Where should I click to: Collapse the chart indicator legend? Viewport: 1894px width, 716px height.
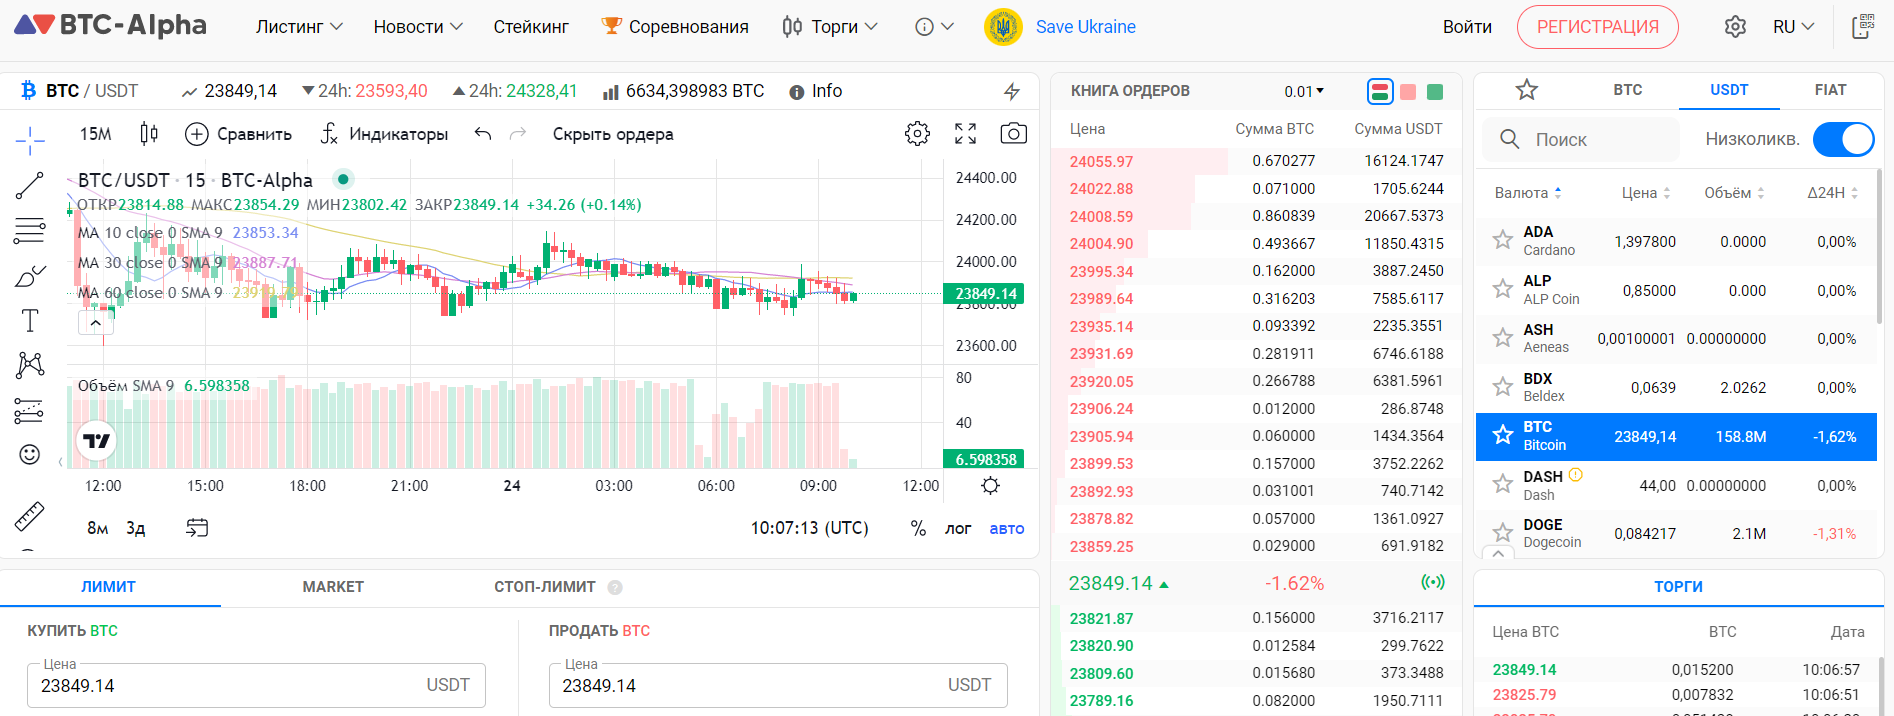click(x=95, y=323)
